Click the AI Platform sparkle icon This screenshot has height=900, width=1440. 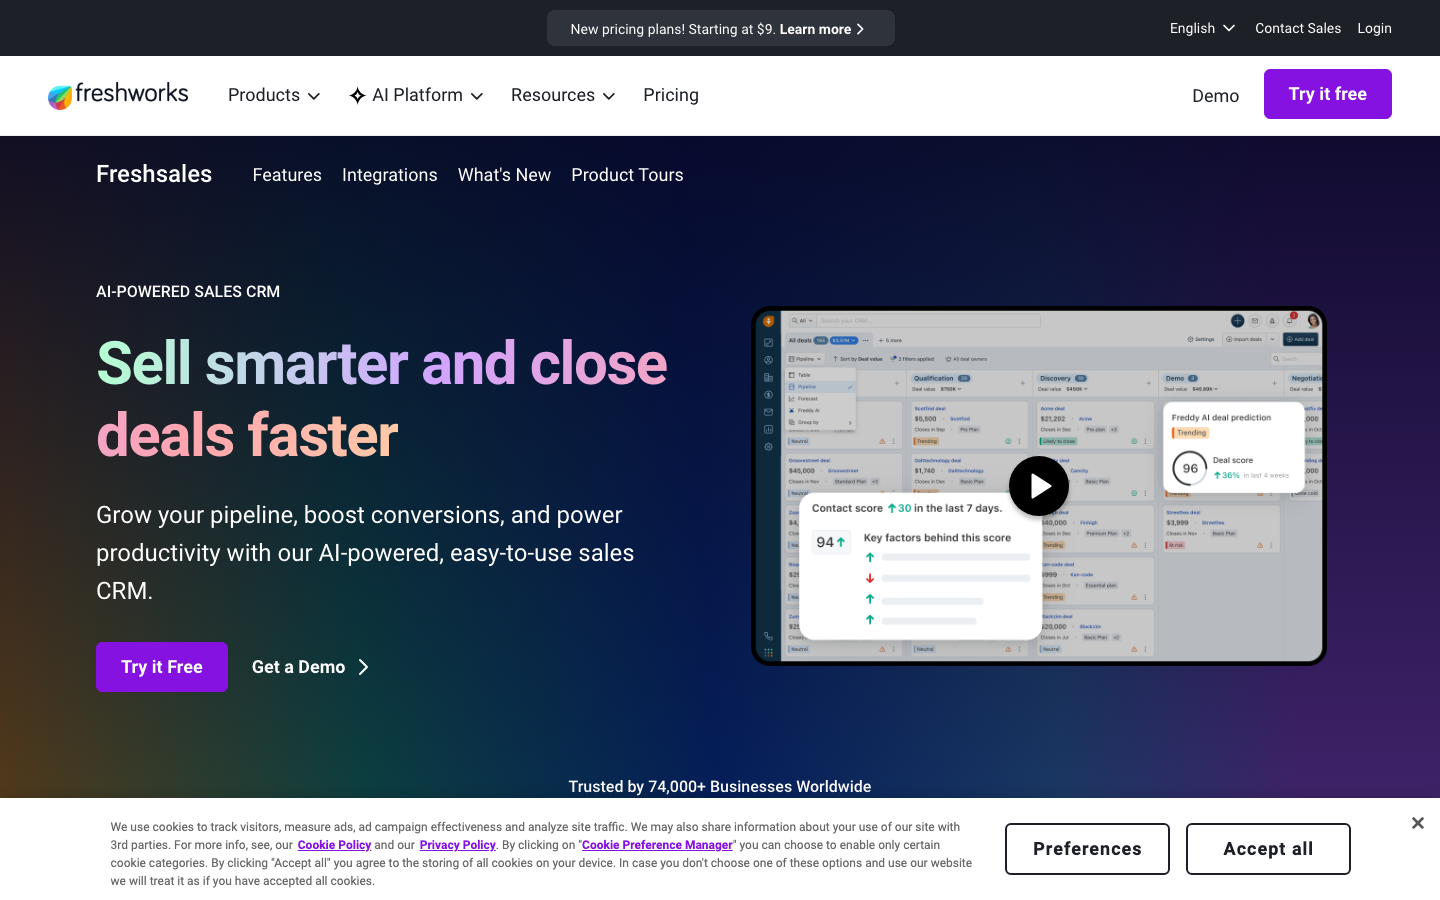click(x=357, y=96)
